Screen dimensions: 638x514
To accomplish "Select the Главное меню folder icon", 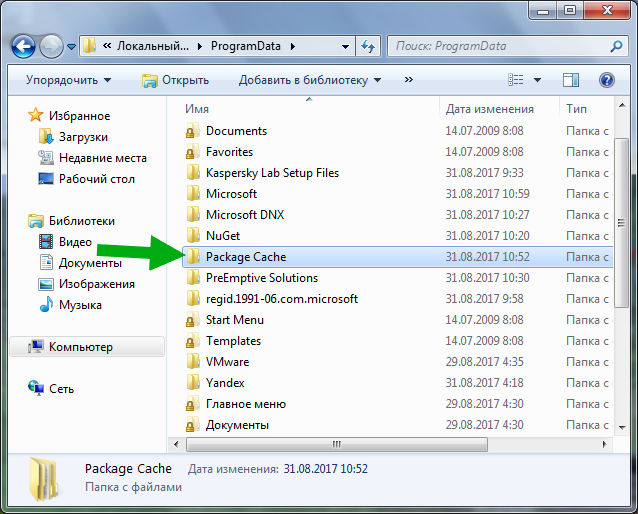I will 193,404.
